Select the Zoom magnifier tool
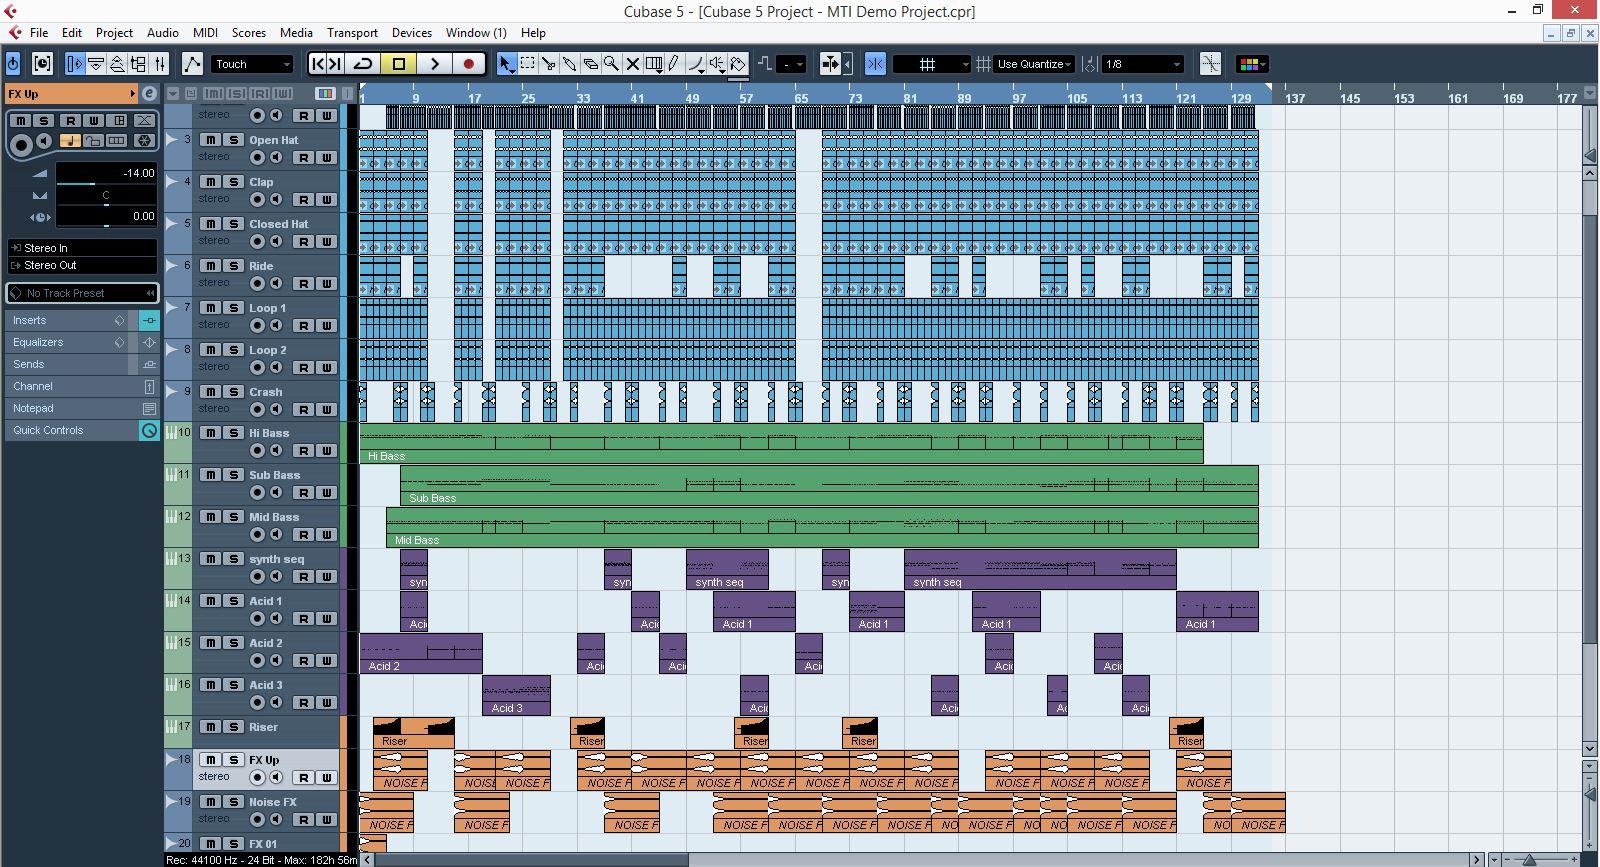This screenshot has width=1600, height=867. point(611,64)
